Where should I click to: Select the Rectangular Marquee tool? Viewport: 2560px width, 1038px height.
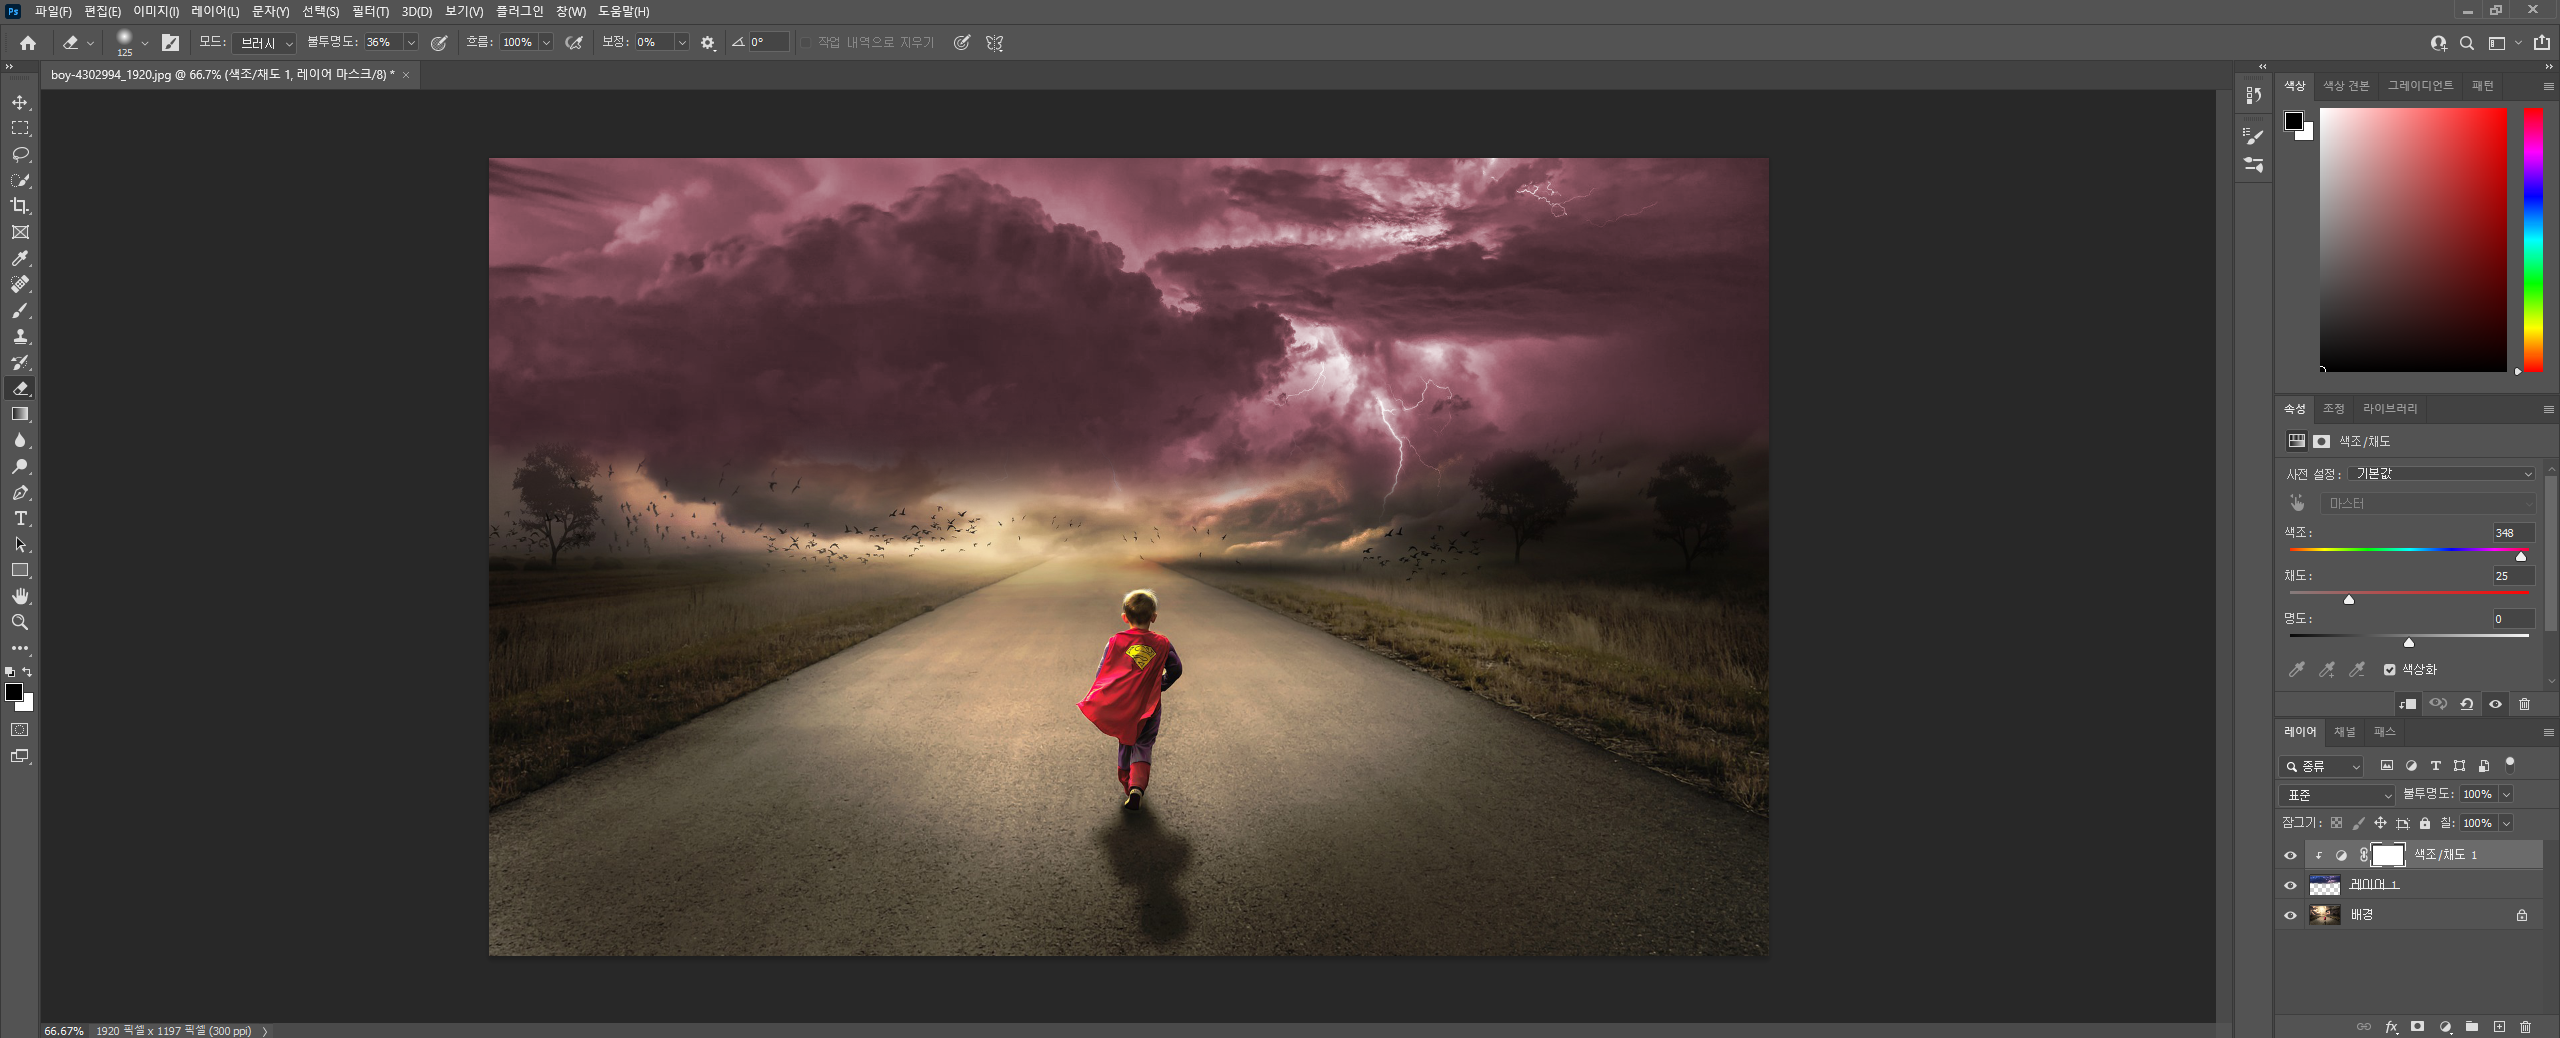tap(20, 128)
